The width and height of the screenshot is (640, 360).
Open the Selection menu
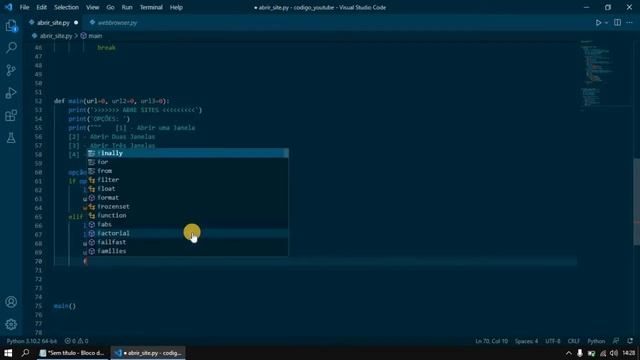click(66, 7)
